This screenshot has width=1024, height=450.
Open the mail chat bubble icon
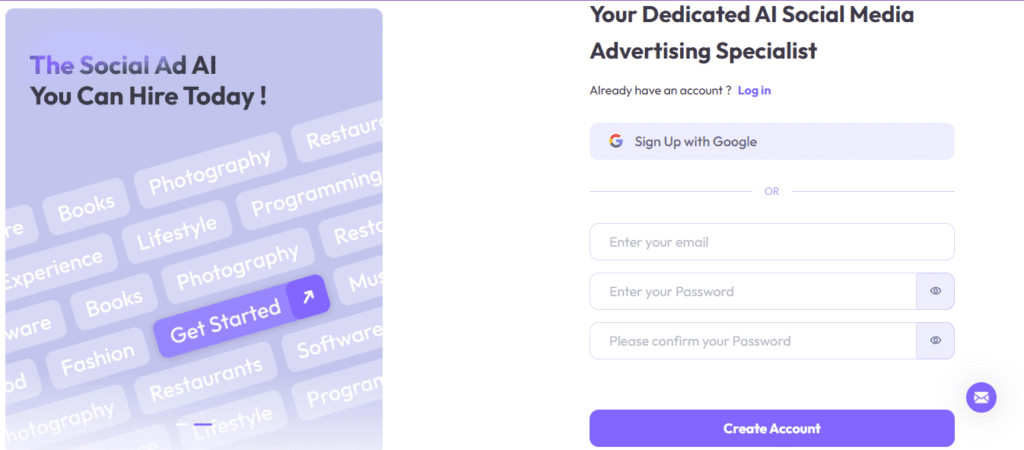click(x=981, y=397)
